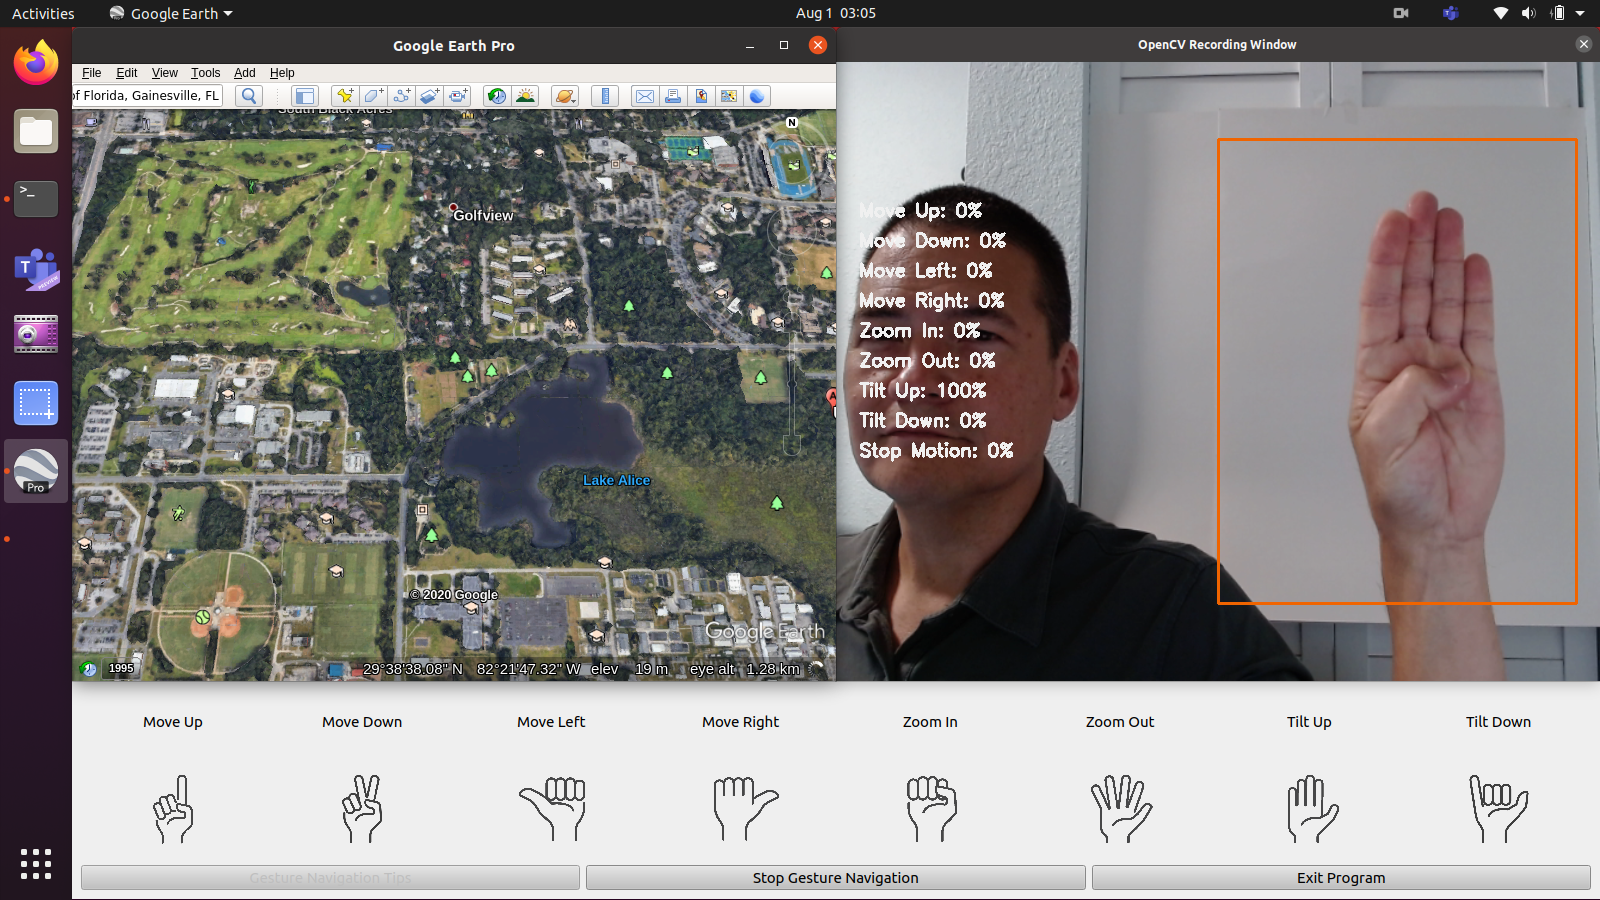Click the Zoom In fist gesture icon
The width and height of the screenshot is (1600, 900).
click(931, 808)
